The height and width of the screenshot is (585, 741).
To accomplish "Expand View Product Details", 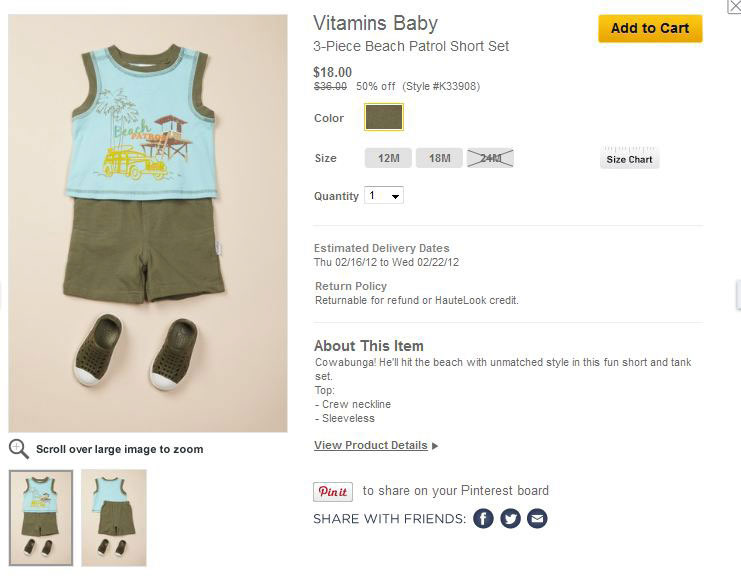I will 370,445.
